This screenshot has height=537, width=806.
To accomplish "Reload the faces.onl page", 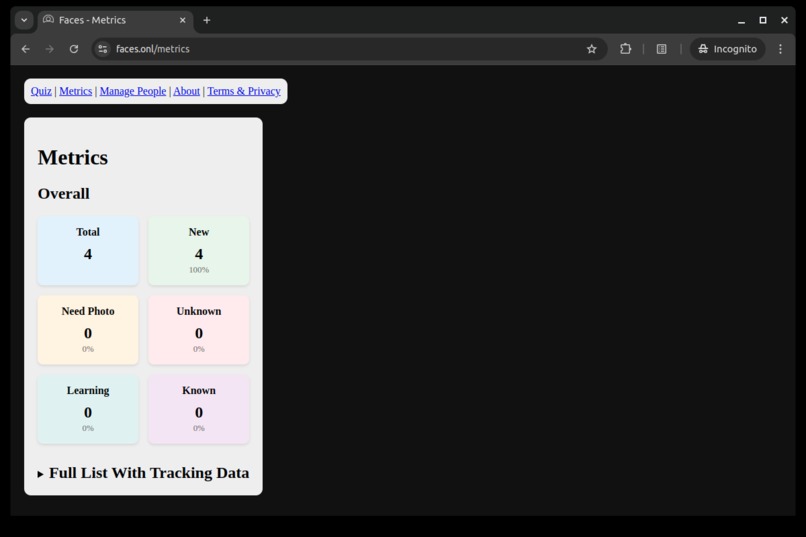I will coord(74,49).
